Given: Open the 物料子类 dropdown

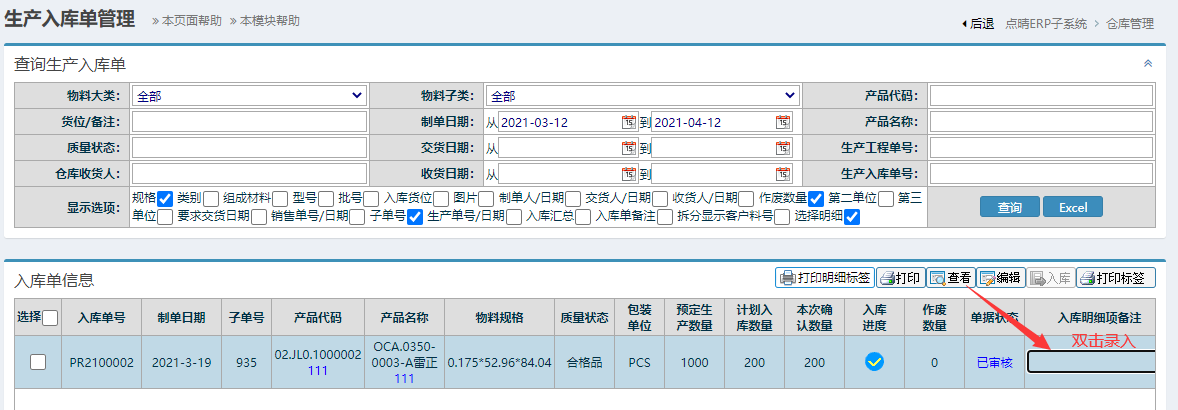Looking at the screenshot, I should point(642,96).
